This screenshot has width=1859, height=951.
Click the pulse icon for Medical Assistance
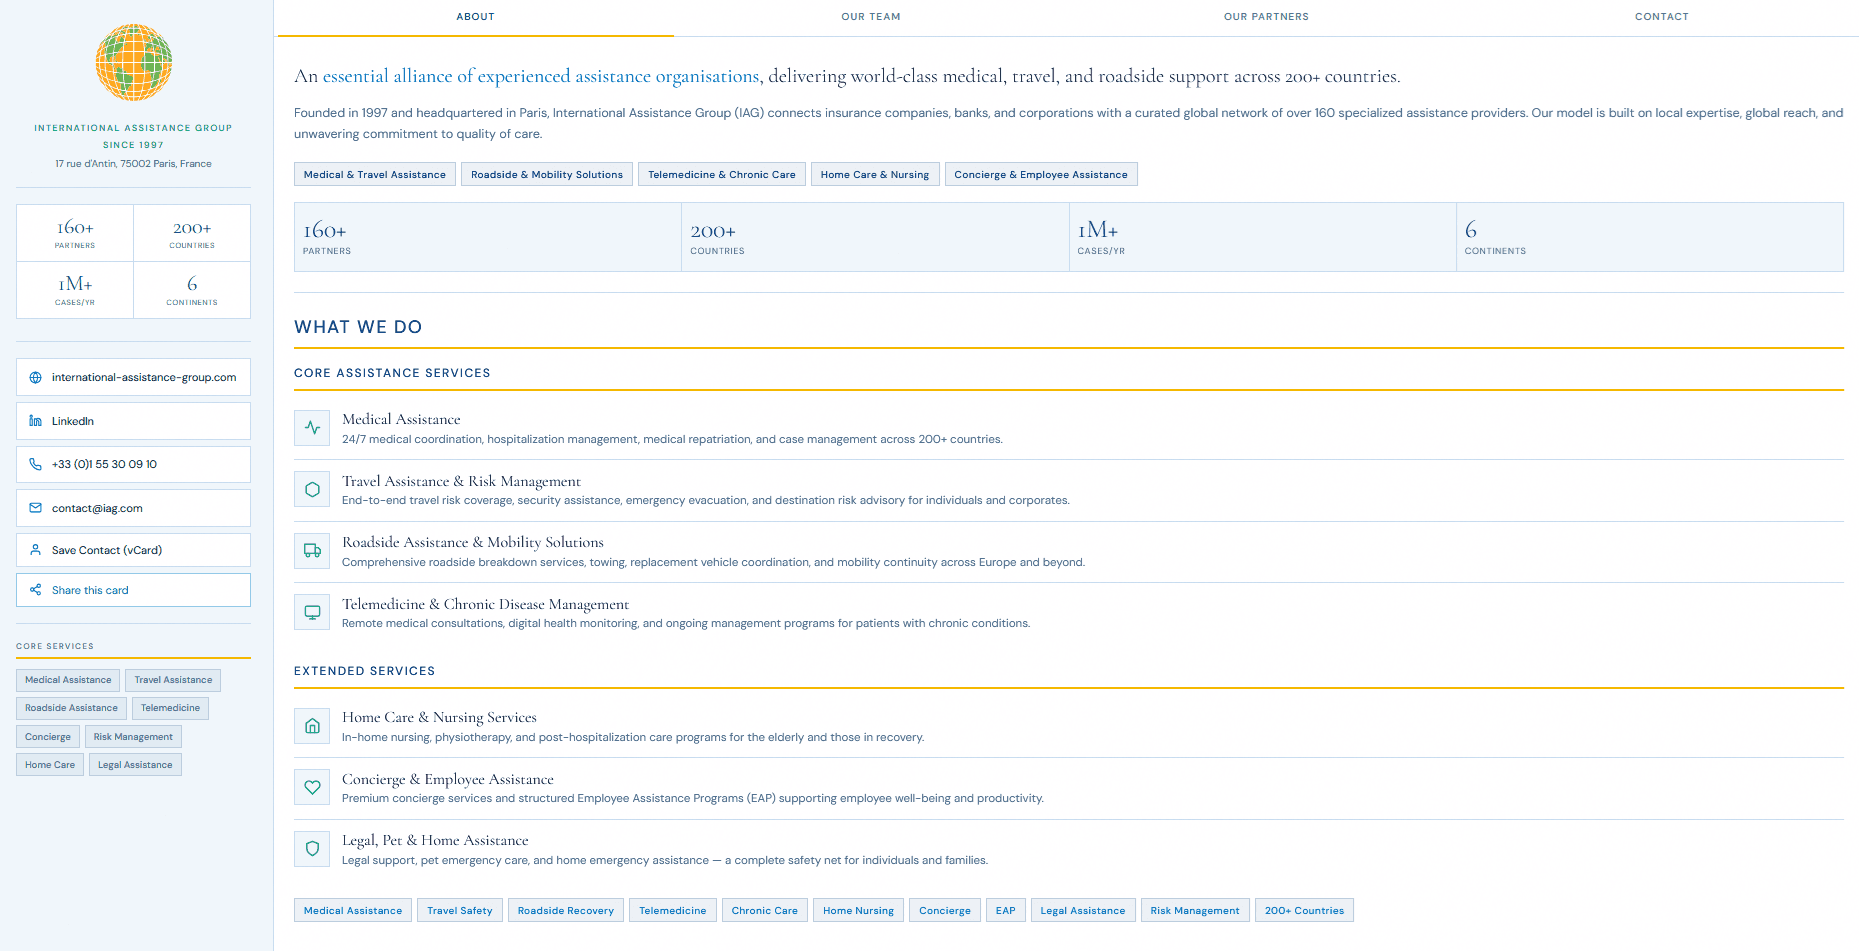(312, 428)
